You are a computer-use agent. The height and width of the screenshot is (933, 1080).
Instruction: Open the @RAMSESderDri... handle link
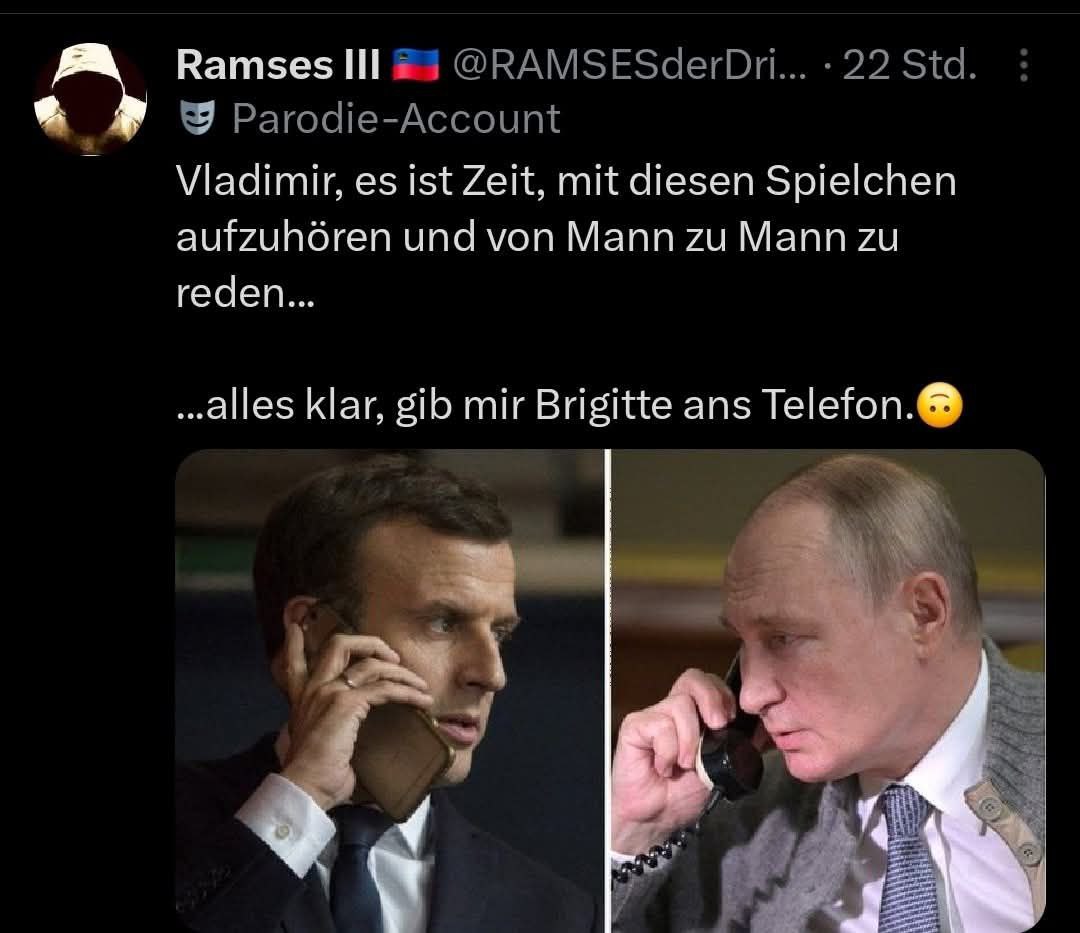click(630, 65)
